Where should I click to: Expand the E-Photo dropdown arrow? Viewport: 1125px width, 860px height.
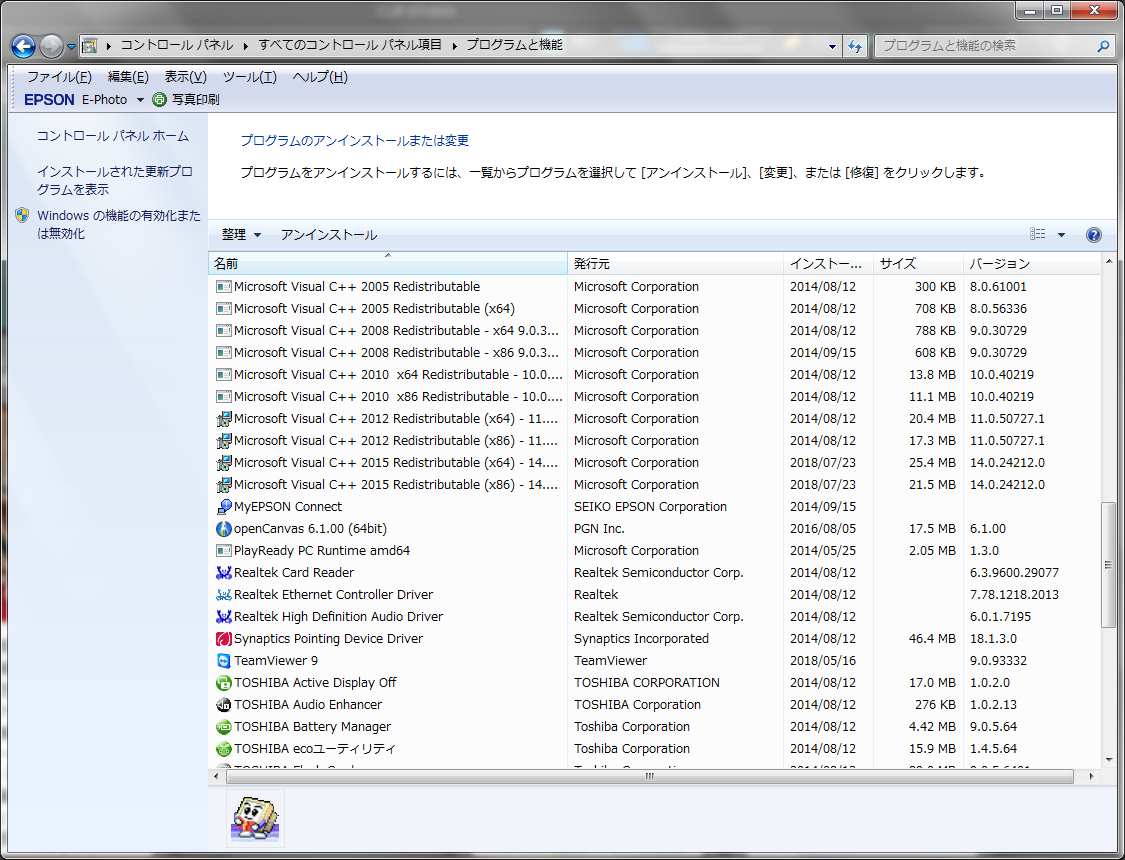(139, 100)
